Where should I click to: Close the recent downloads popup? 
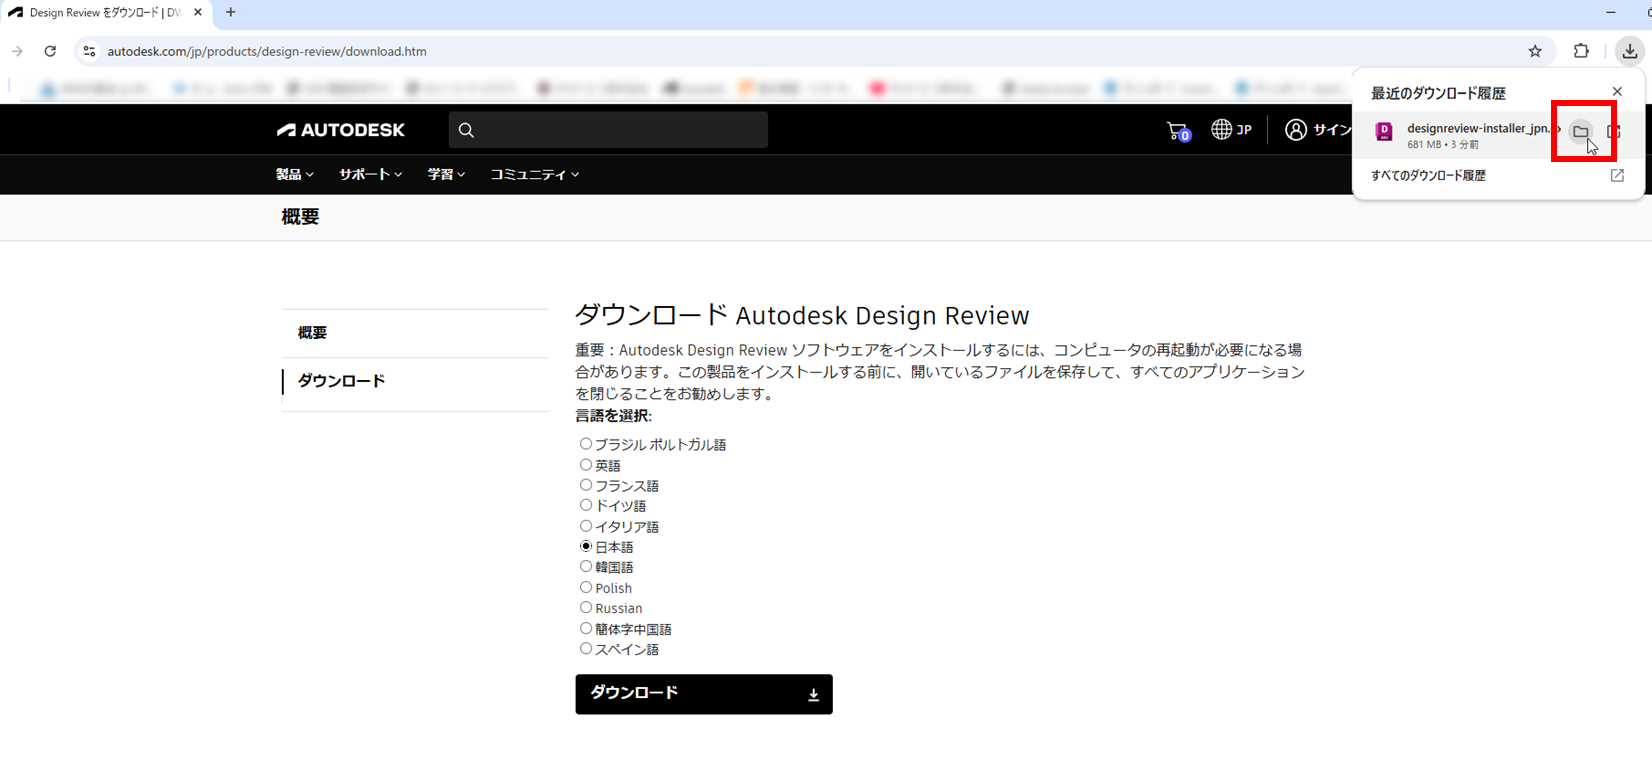point(1617,91)
